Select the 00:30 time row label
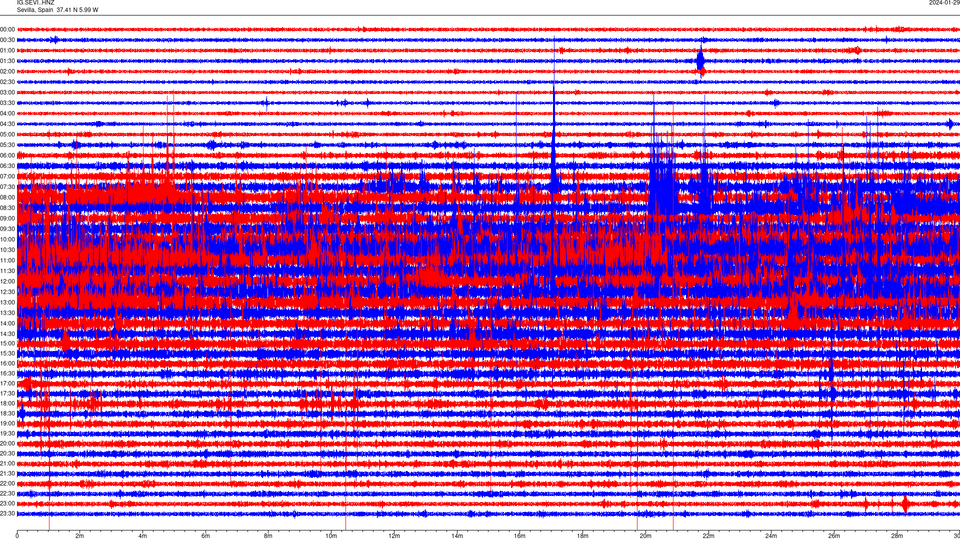The width and height of the screenshot is (960, 540). [x=7, y=40]
